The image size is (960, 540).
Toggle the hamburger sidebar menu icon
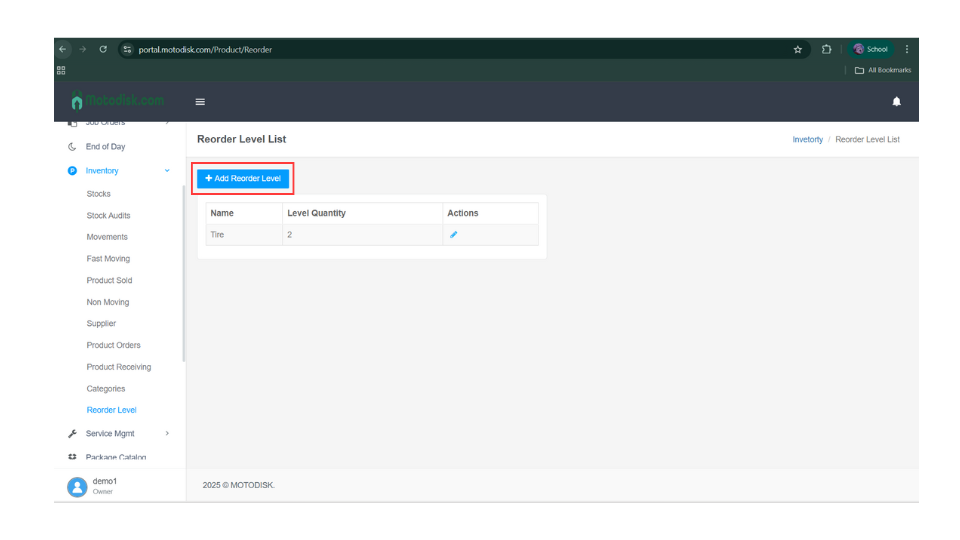200,101
